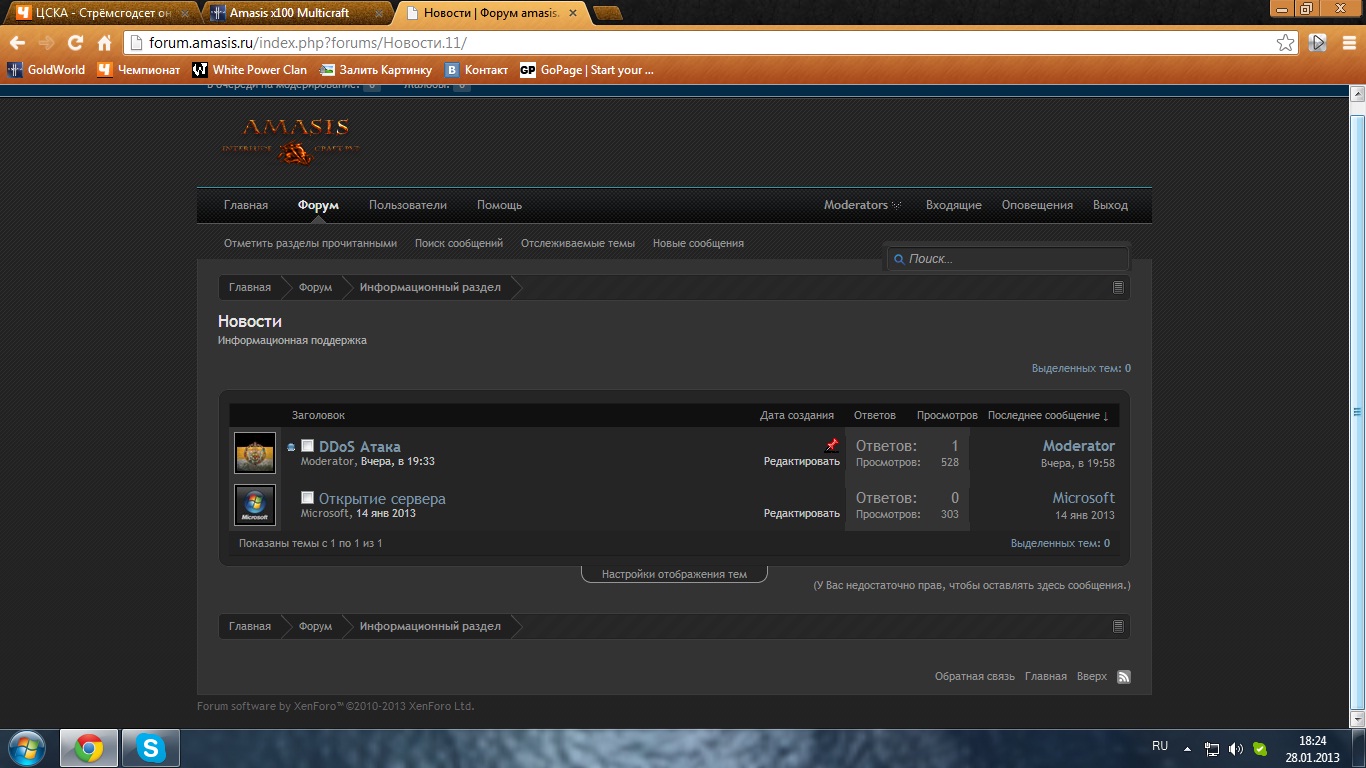Open the GoldWorld bookmark

tap(47, 70)
